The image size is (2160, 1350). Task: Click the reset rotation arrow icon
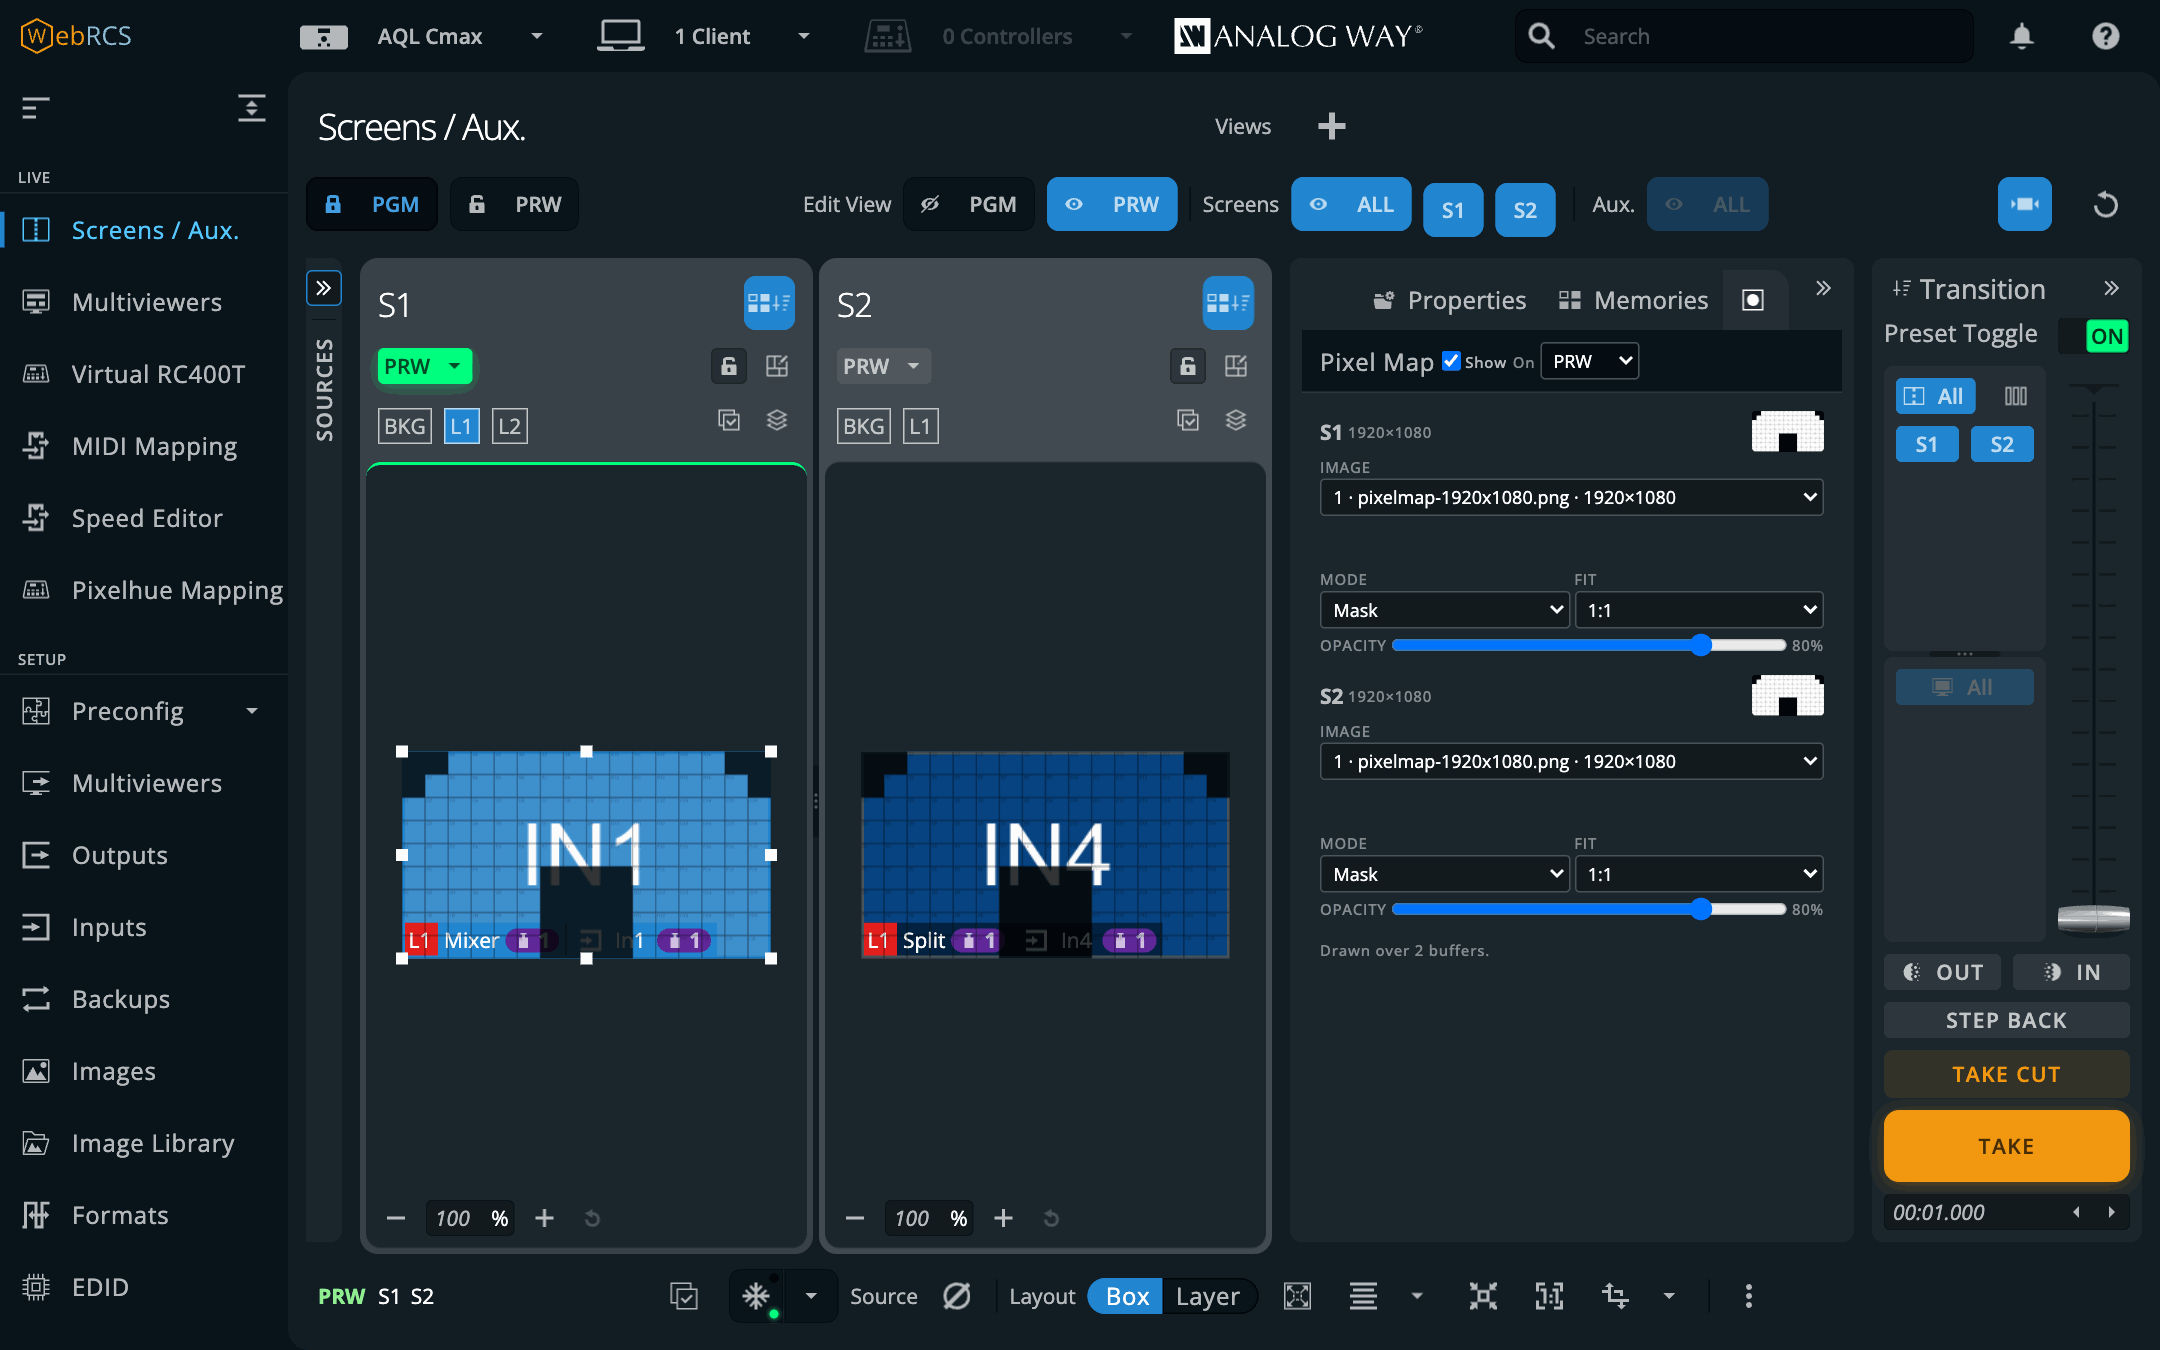2106,205
